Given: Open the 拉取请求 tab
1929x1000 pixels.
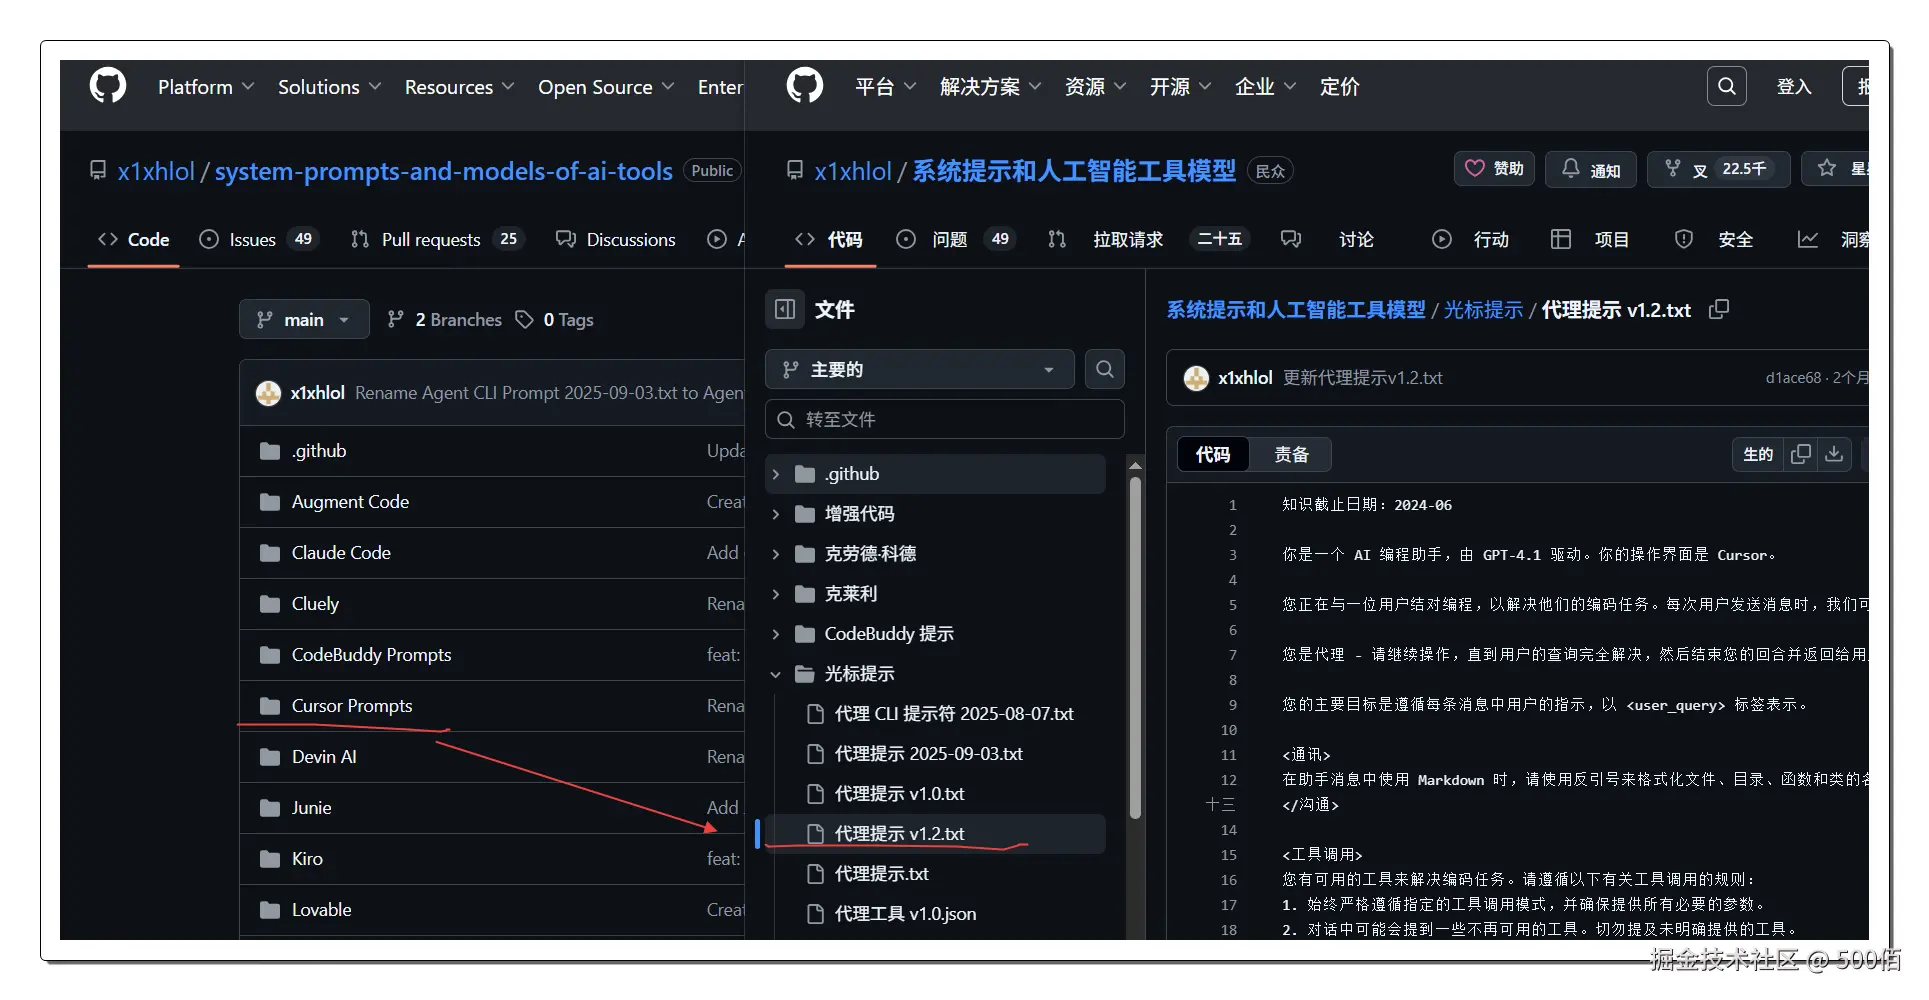Looking at the screenshot, I should [1148, 239].
